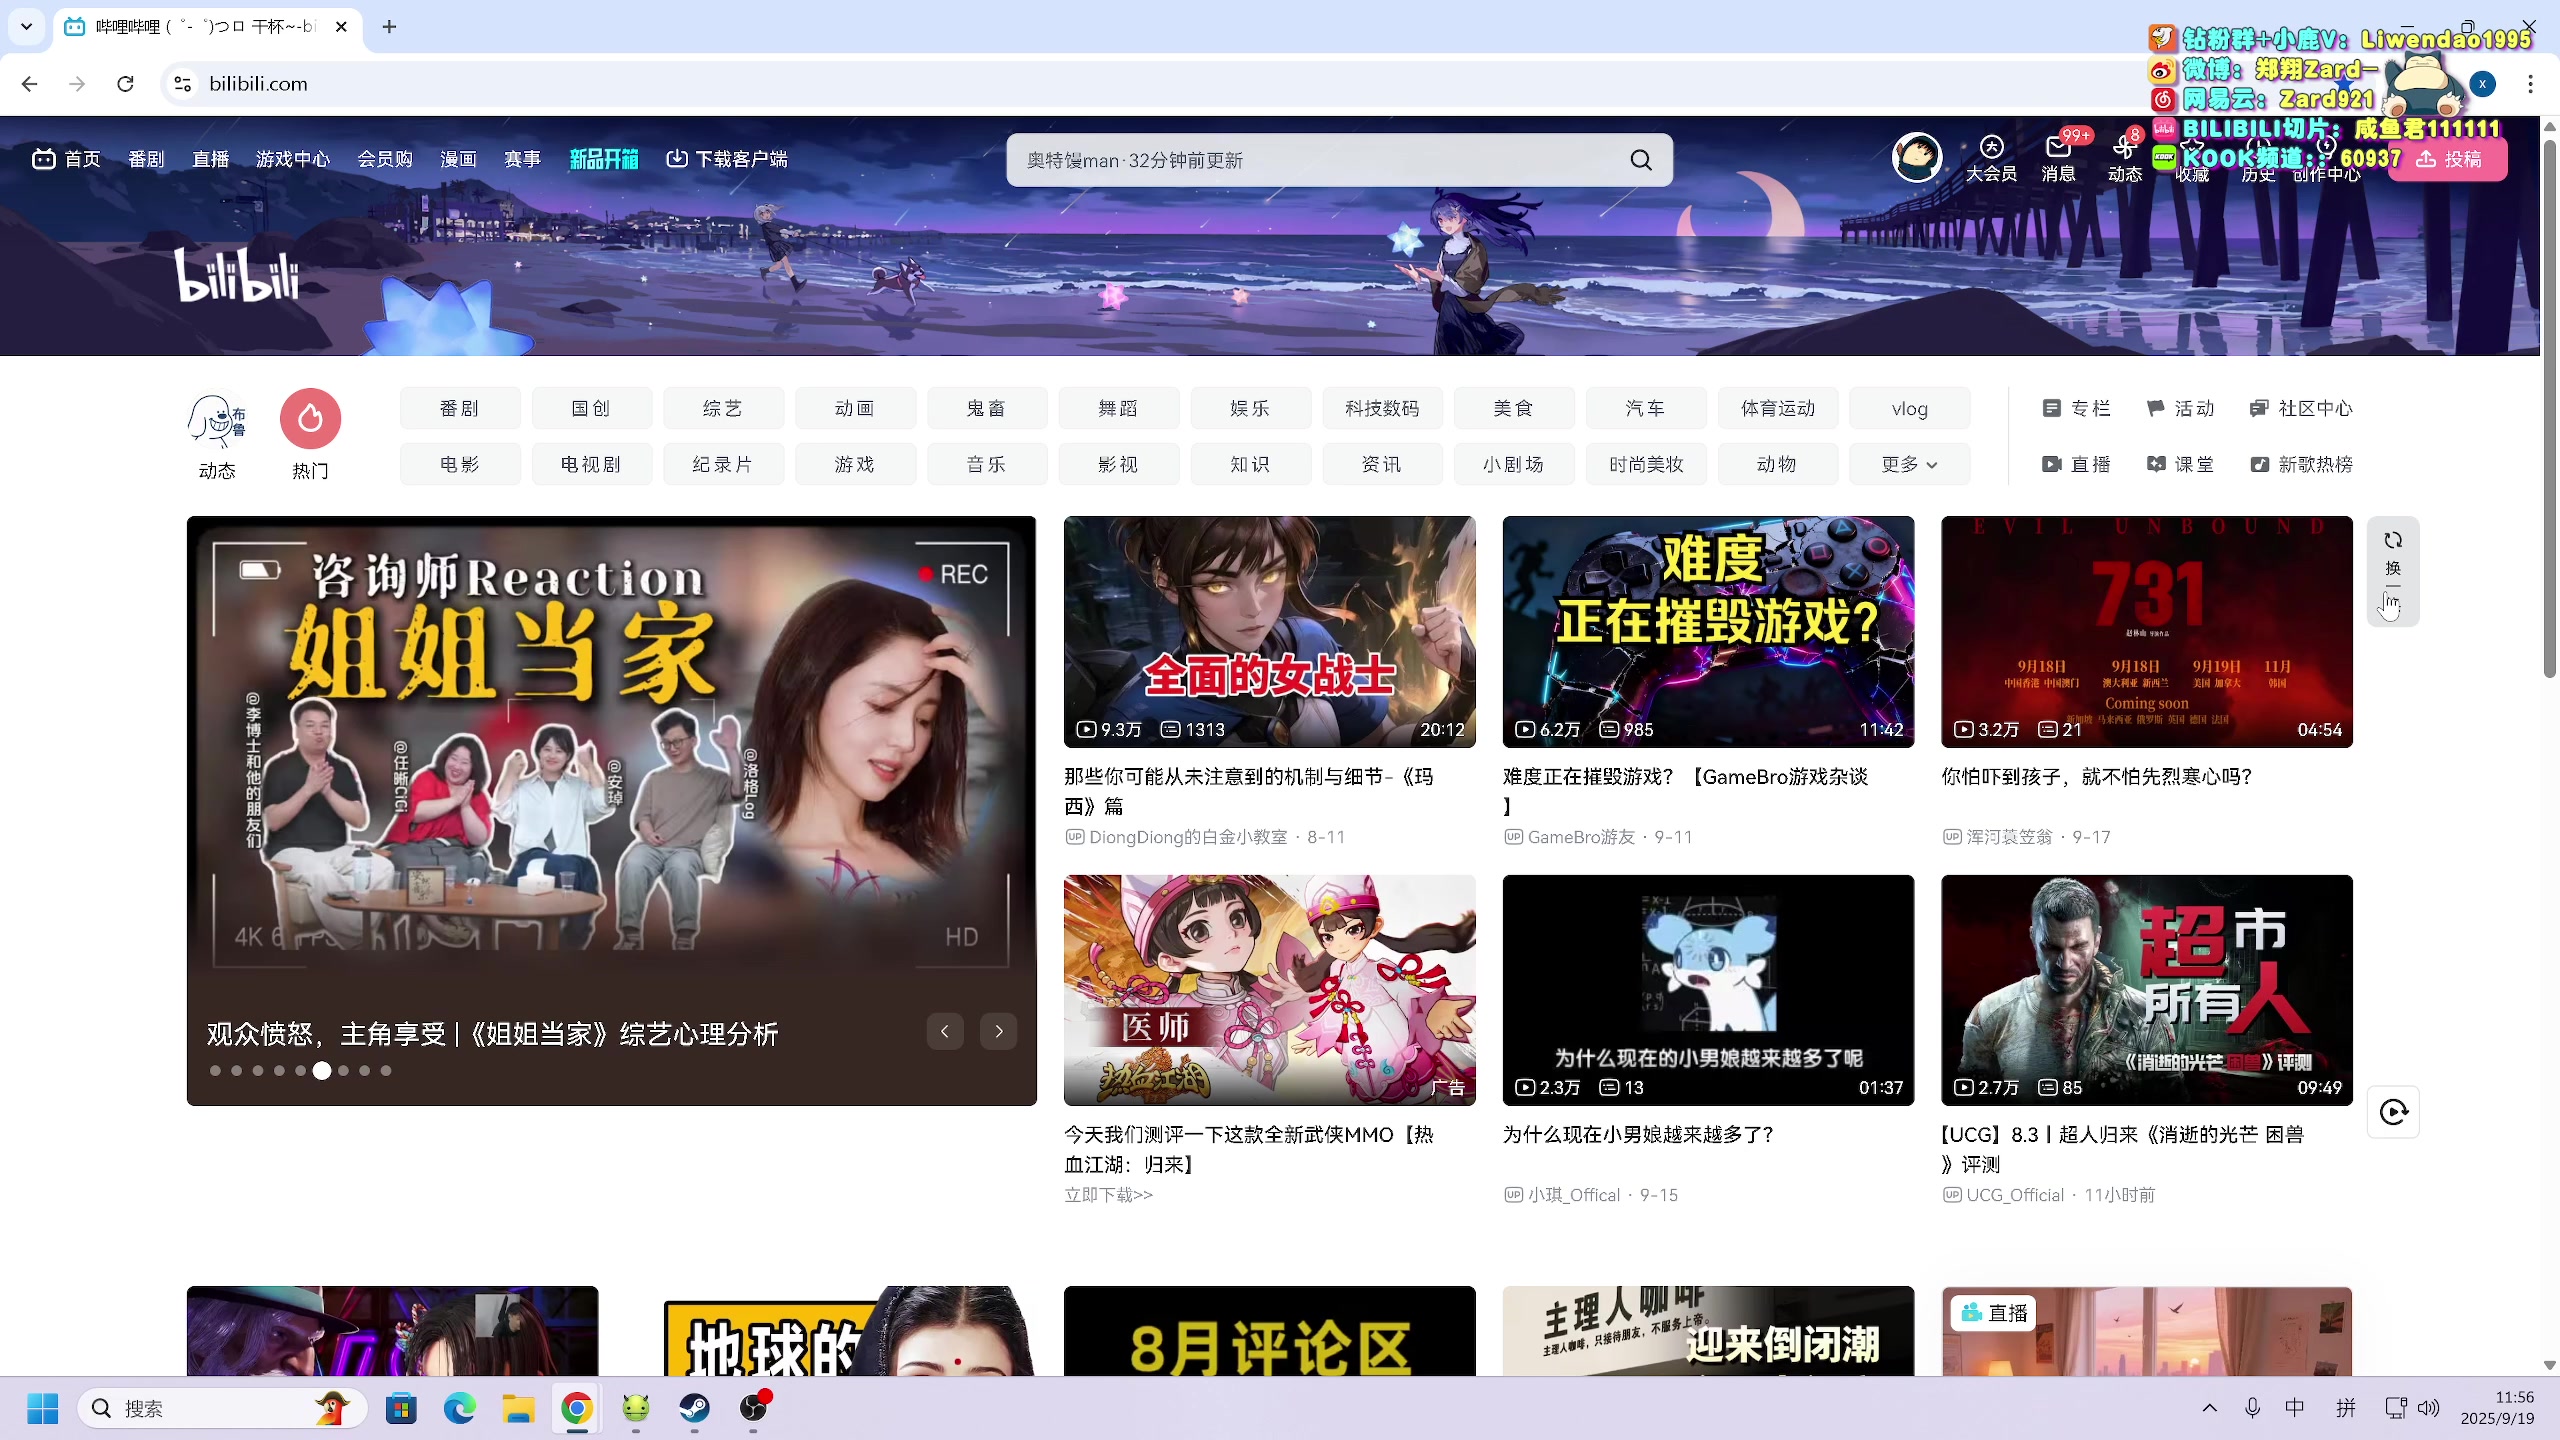The image size is (2560, 1440).
Task: Open uploader link GameBro游戏
Action: tap(1581, 837)
